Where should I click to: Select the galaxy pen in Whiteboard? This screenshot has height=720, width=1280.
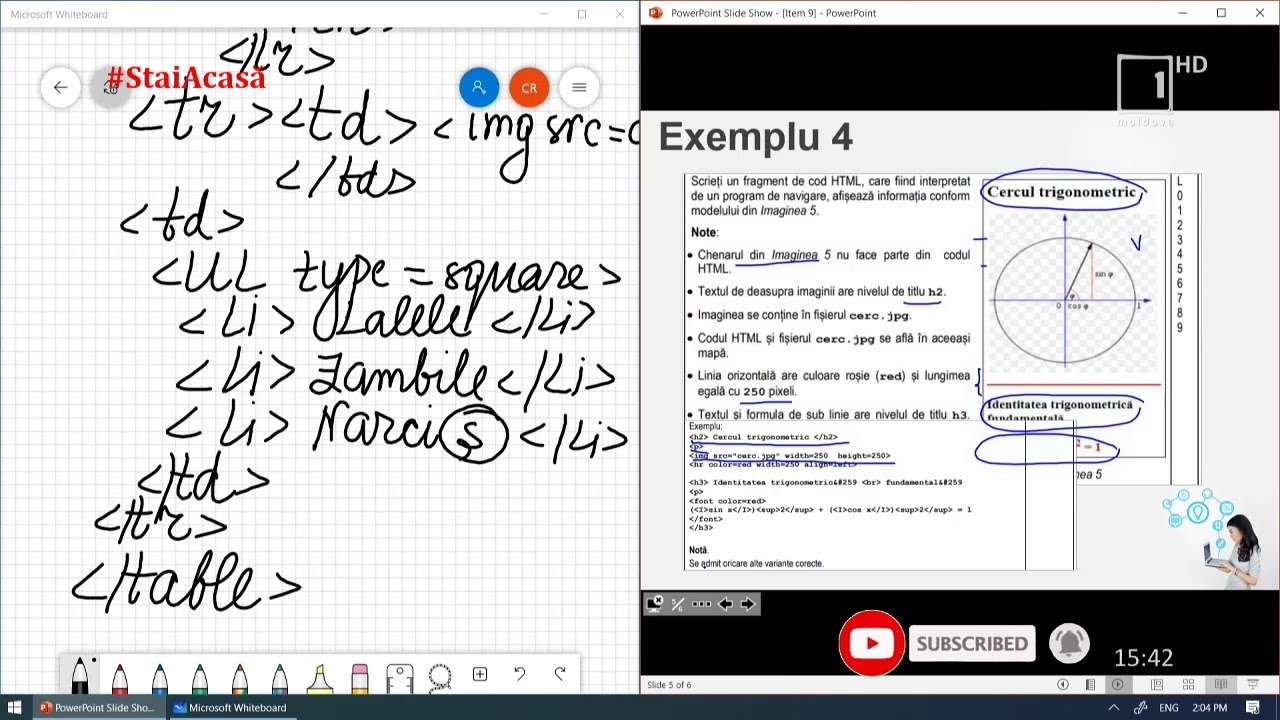pos(280,678)
